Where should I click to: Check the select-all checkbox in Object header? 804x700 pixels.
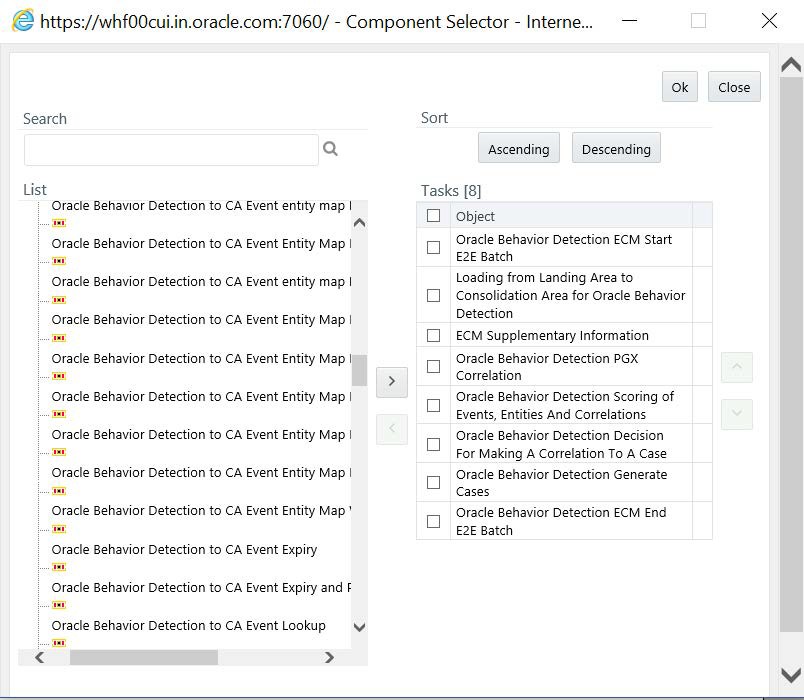[x=433, y=214]
